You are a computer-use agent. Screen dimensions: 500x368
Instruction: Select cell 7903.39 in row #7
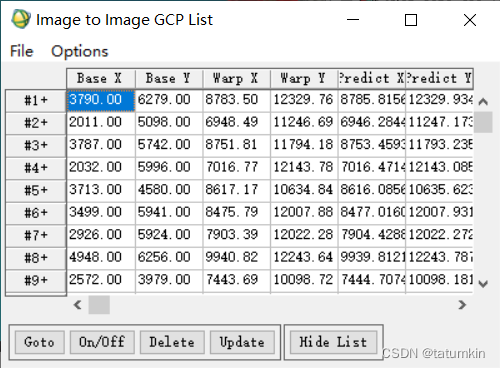point(237,235)
